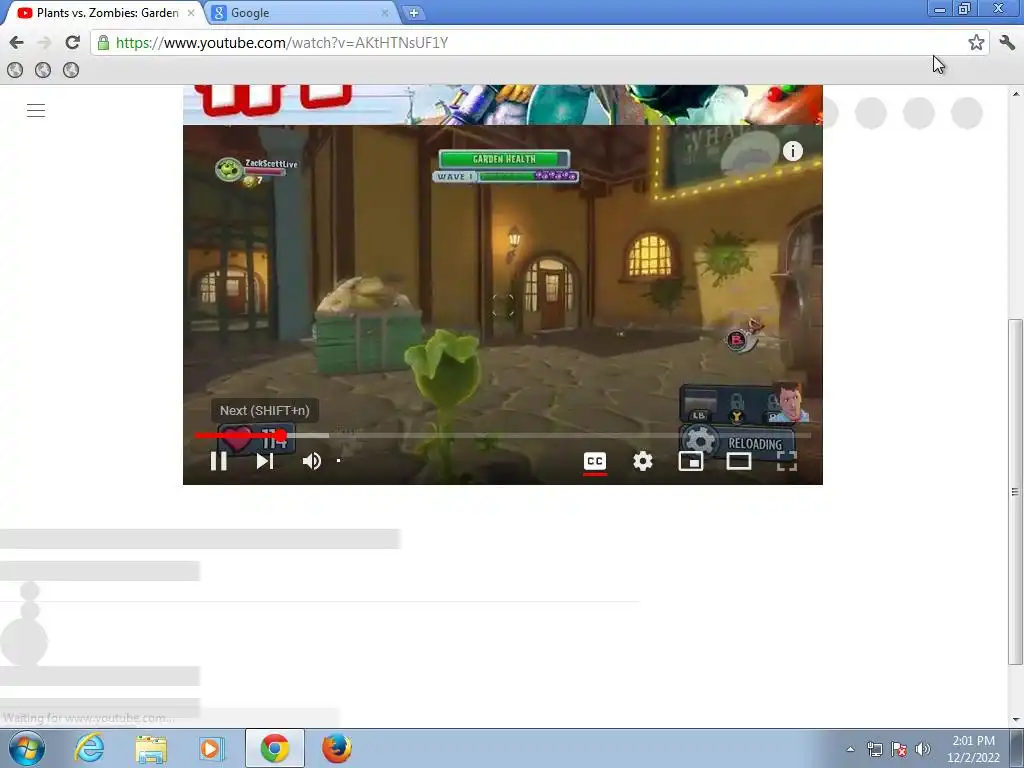Enter full screen mode
Viewport: 1024px width, 768px height.
pyautogui.click(x=787, y=461)
